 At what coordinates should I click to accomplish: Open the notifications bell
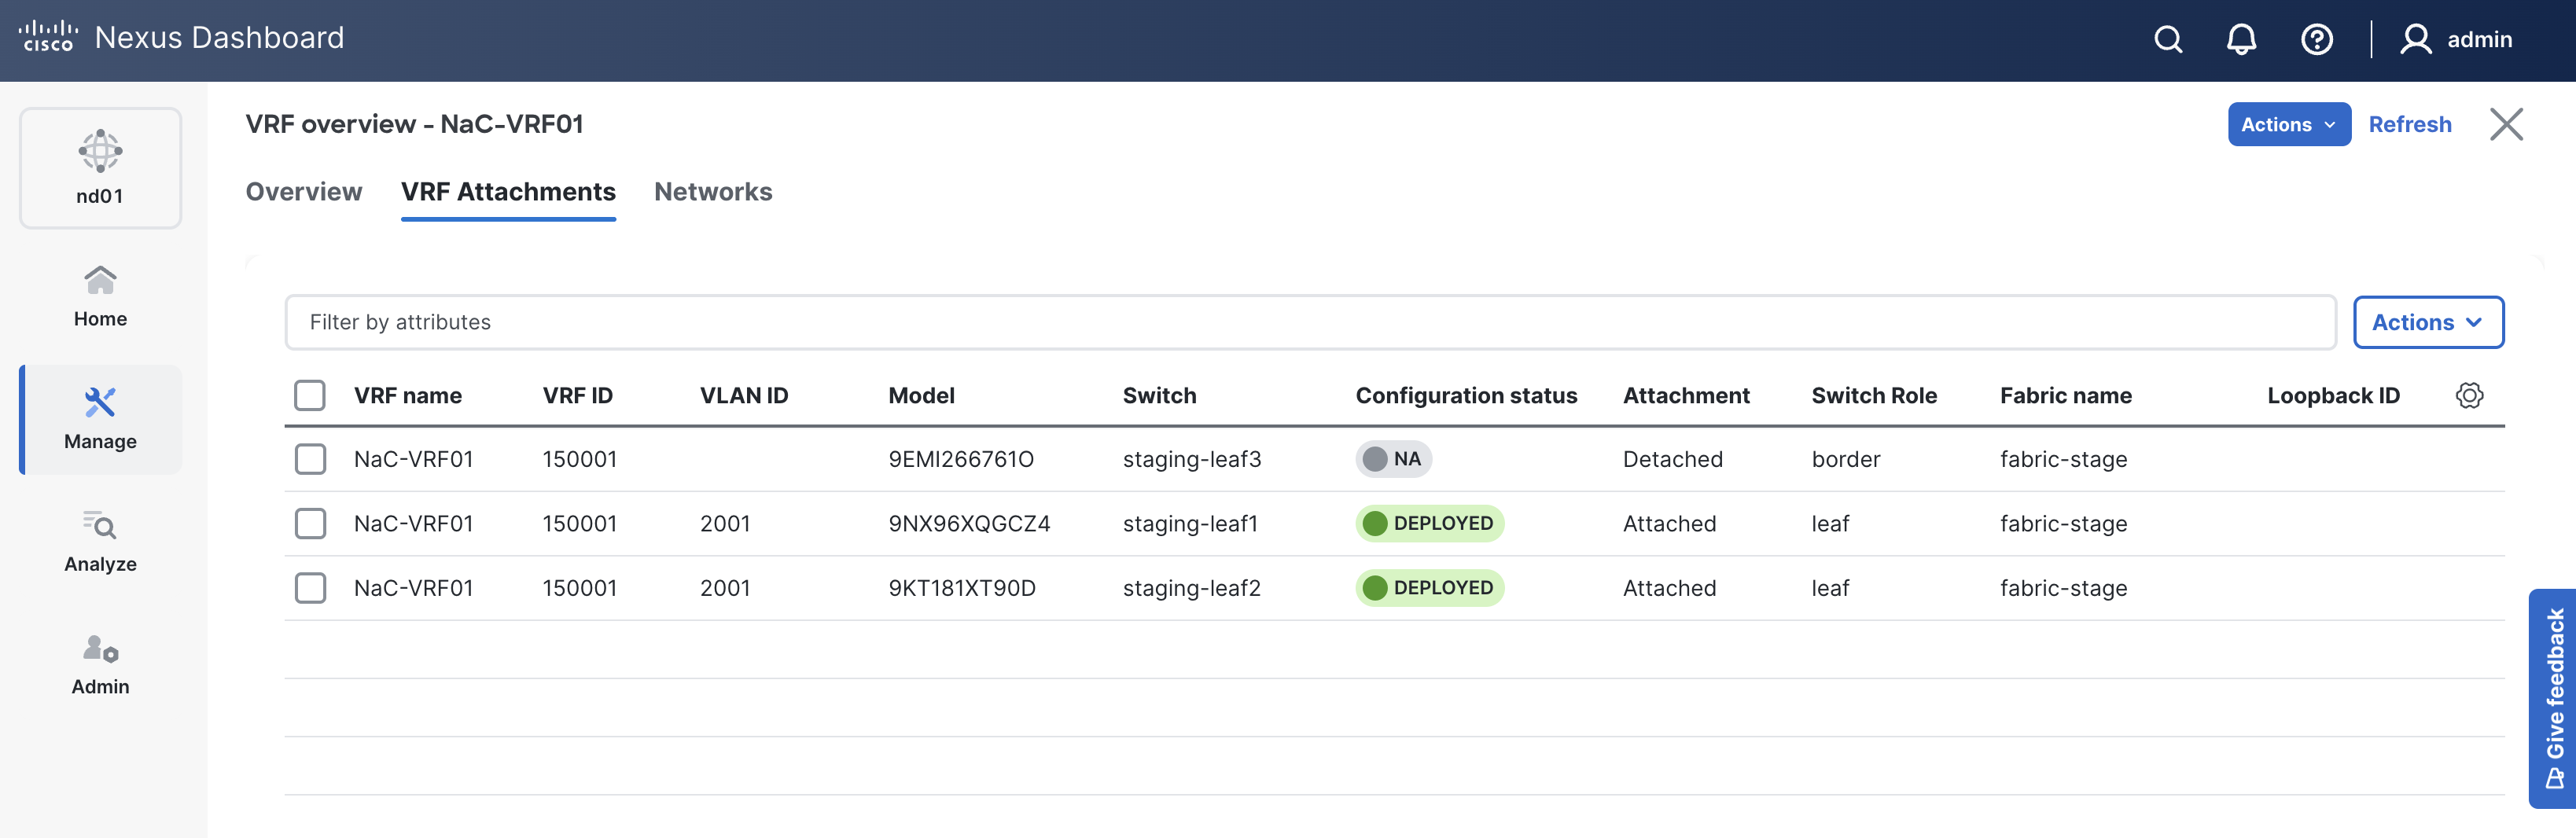pyautogui.click(x=2241, y=40)
